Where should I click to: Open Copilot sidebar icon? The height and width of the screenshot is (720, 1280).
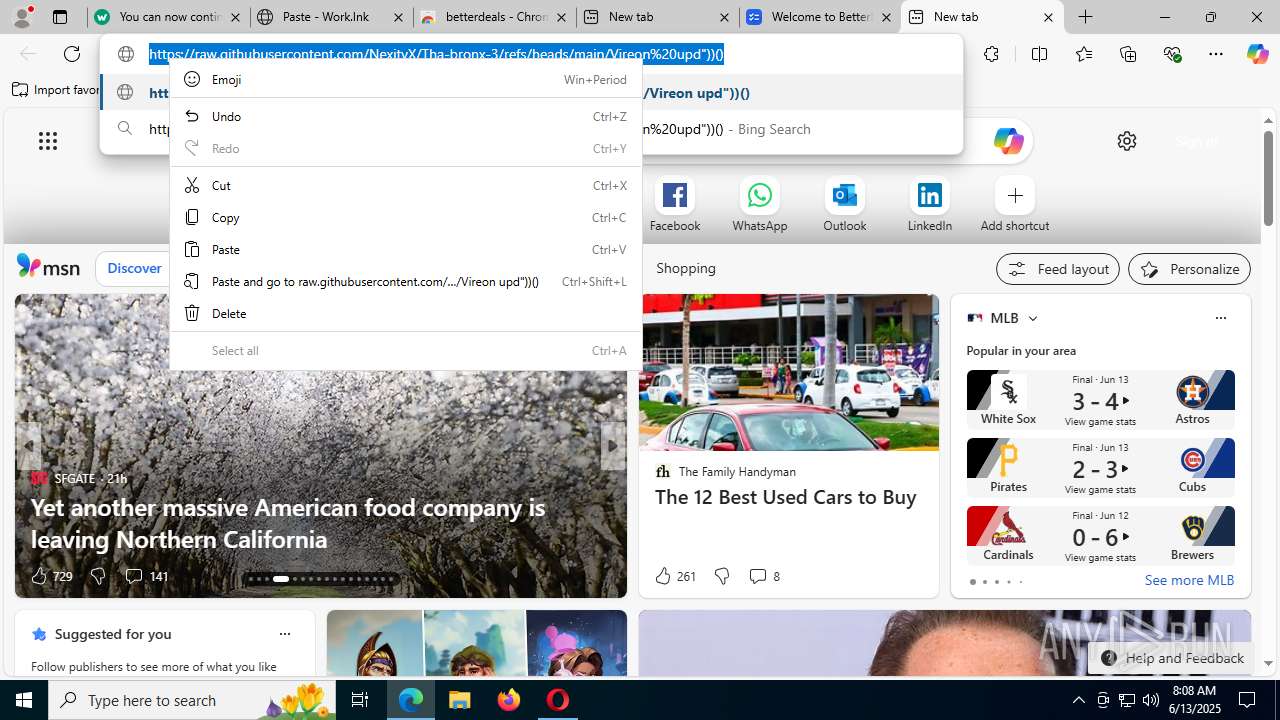pos(1257,54)
